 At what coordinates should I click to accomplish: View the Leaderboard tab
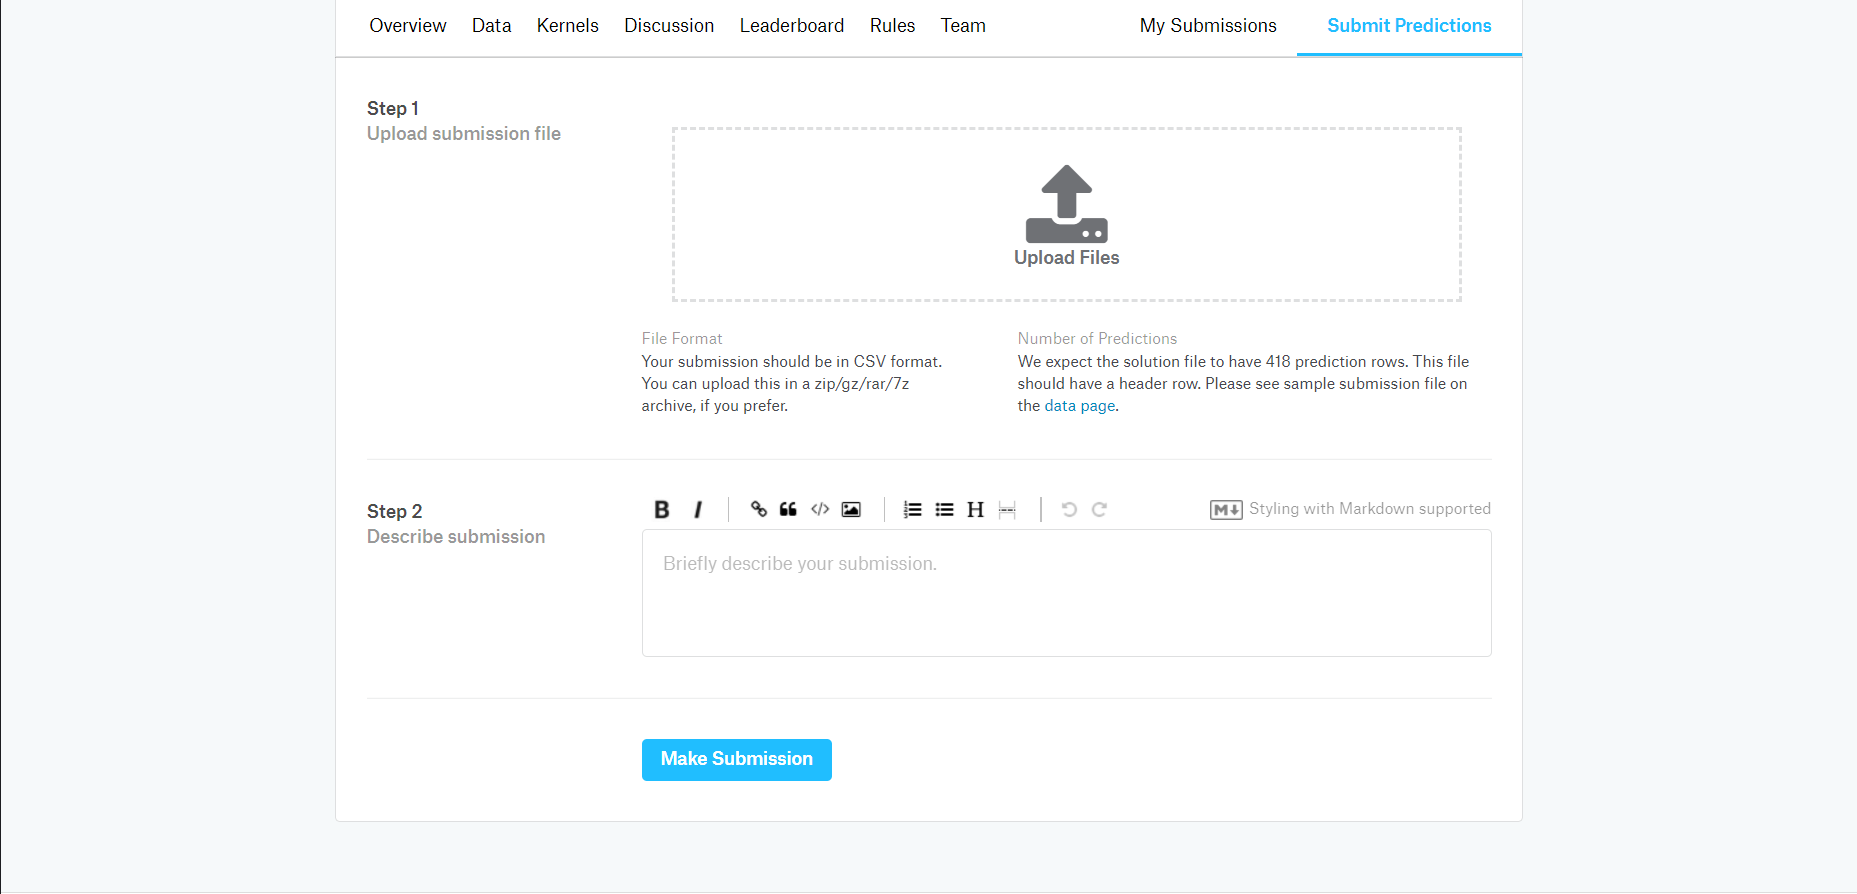(x=792, y=26)
